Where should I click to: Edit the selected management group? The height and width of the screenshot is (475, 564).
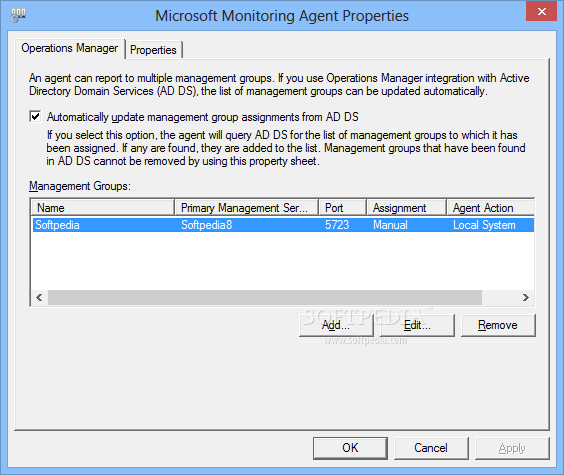pyautogui.click(x=417, y=325)
